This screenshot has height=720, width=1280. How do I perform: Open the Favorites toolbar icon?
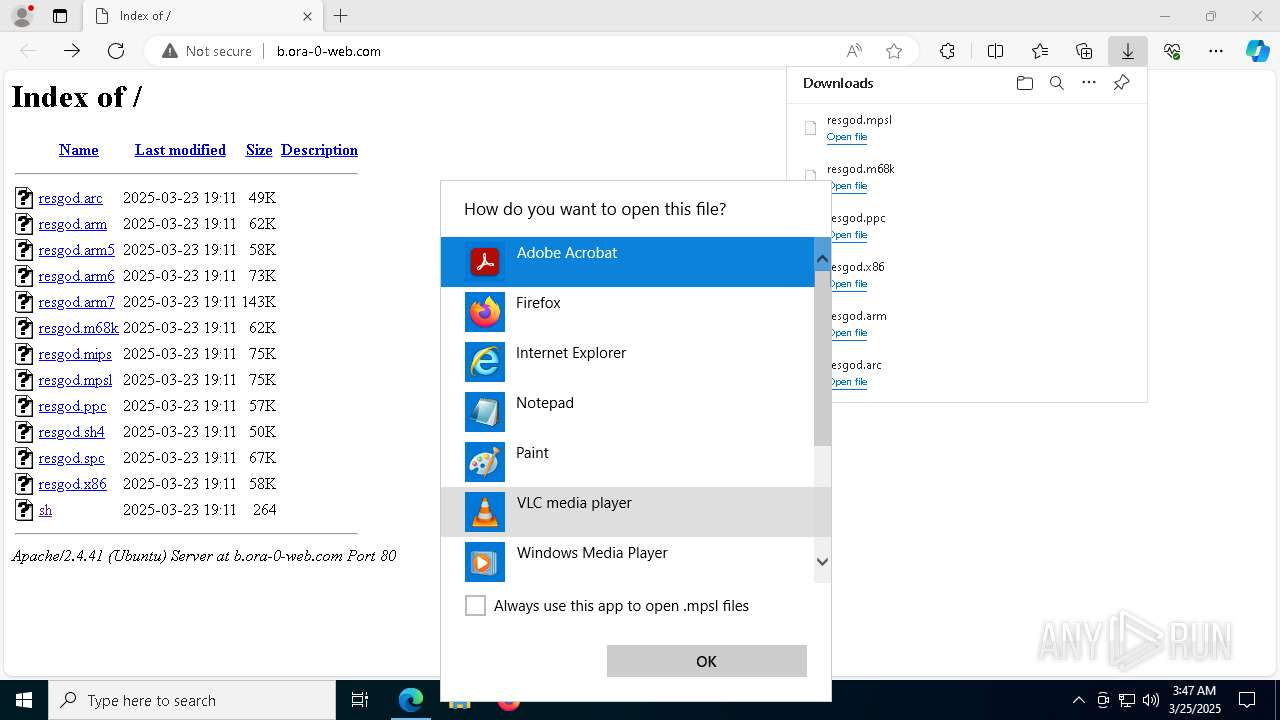click(x=1040, y=51)
